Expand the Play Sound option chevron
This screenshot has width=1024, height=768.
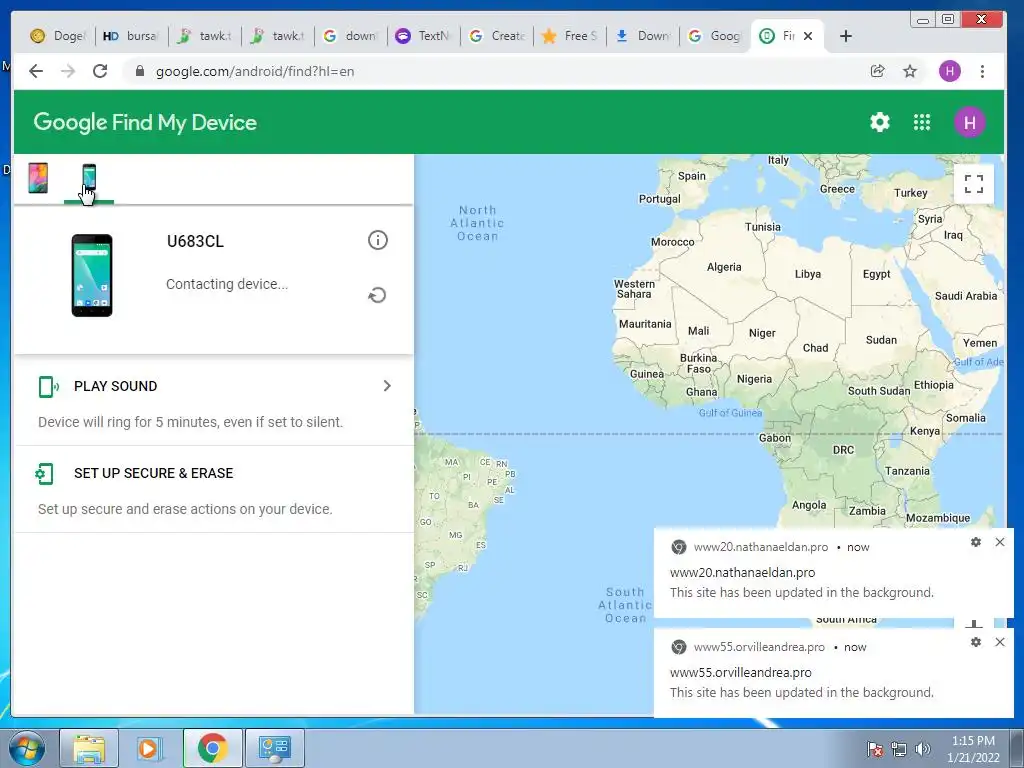point(387,386)
